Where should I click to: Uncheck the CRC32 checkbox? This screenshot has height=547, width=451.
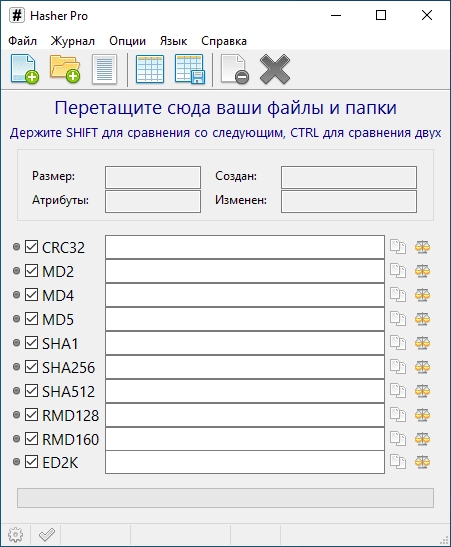[31, 247]
